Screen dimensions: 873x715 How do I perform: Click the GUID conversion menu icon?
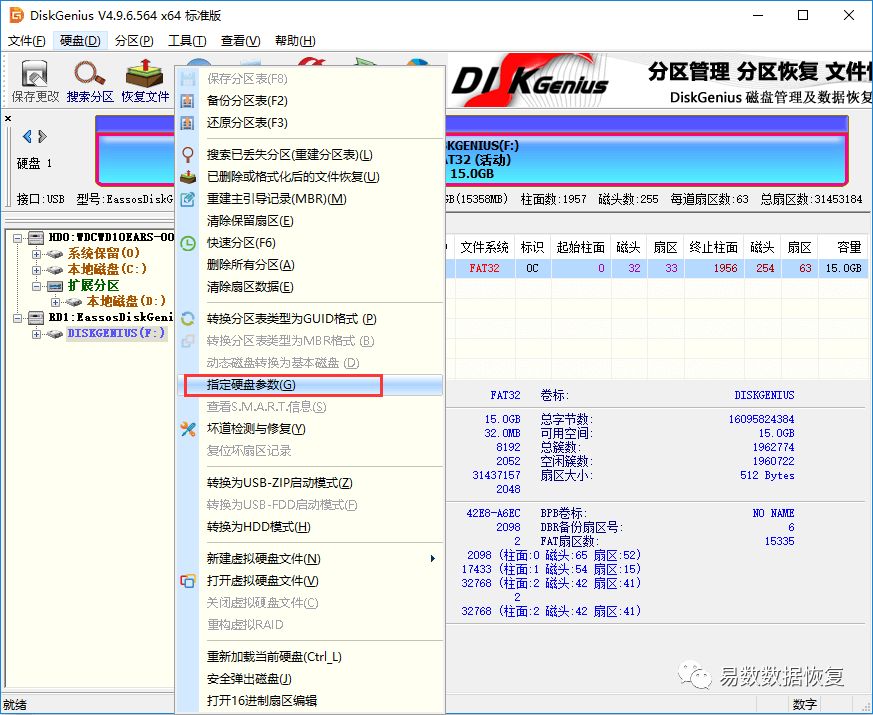pyautogui.click(x=188, y=319)
